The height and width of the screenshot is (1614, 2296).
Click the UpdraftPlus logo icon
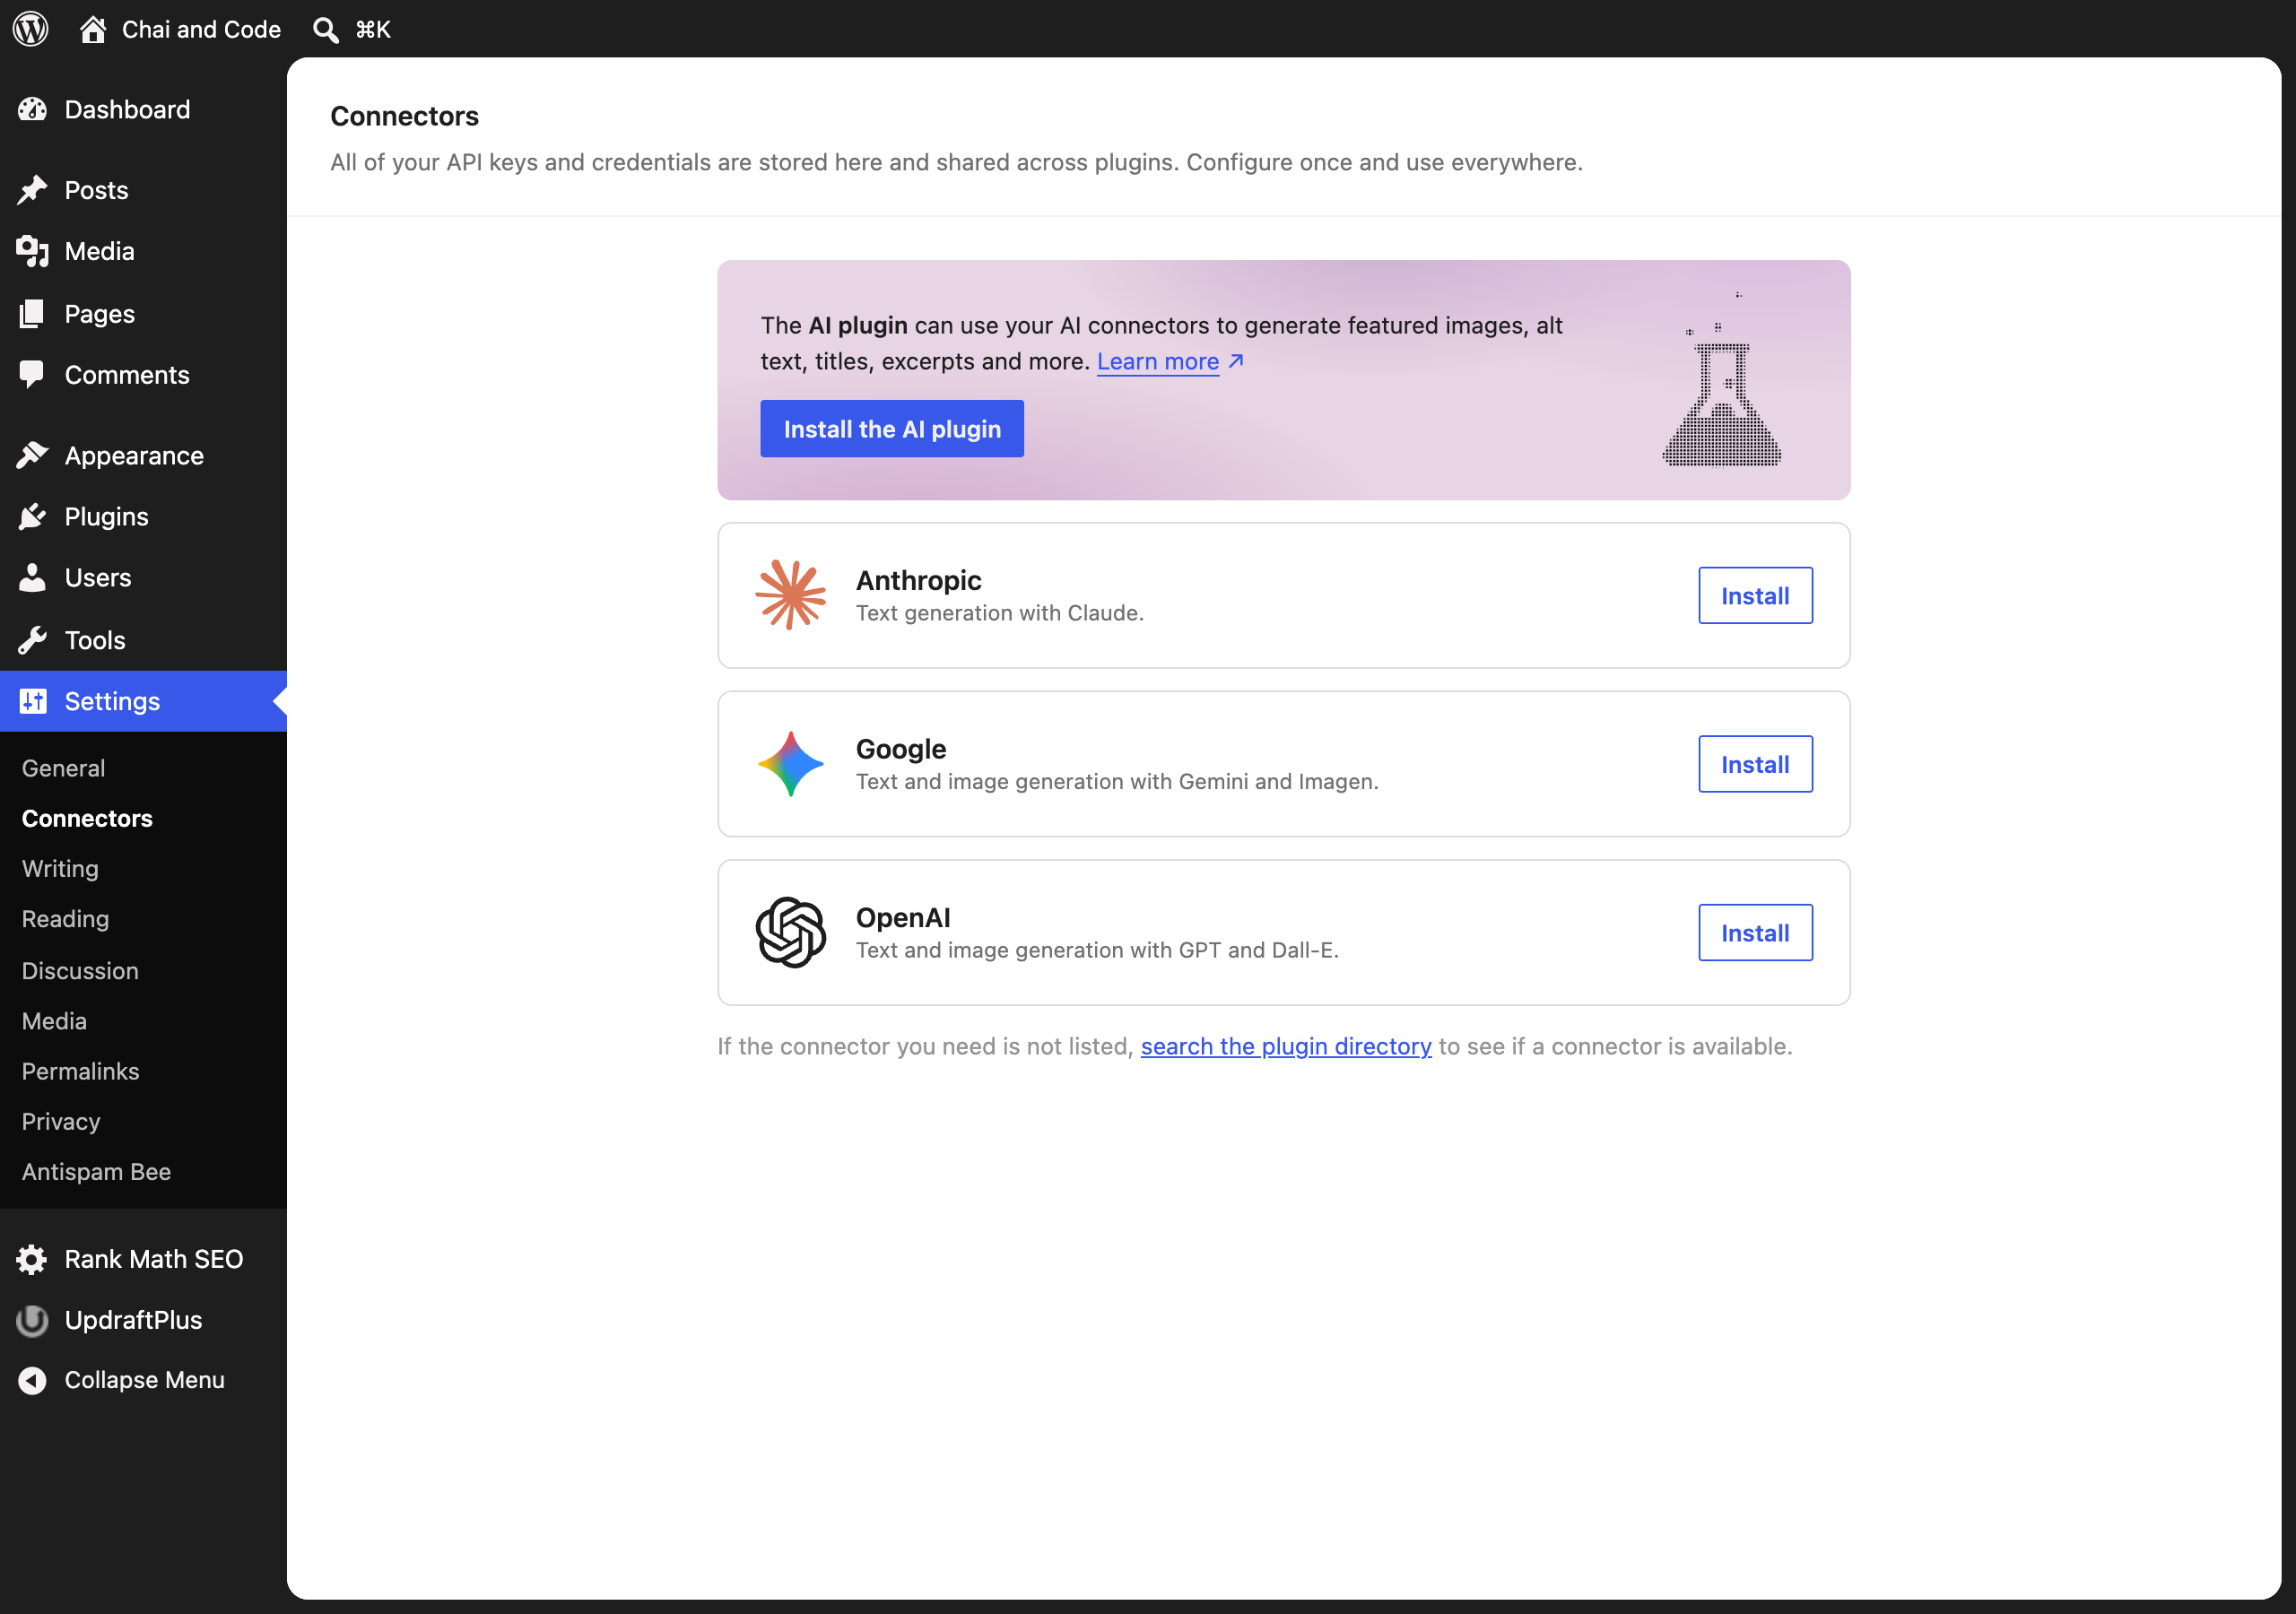(32, 1321)
